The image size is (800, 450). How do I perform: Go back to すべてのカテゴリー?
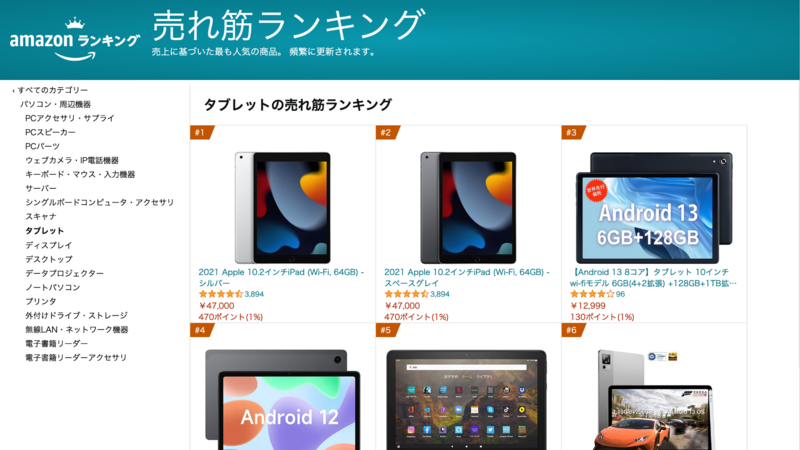50,90
